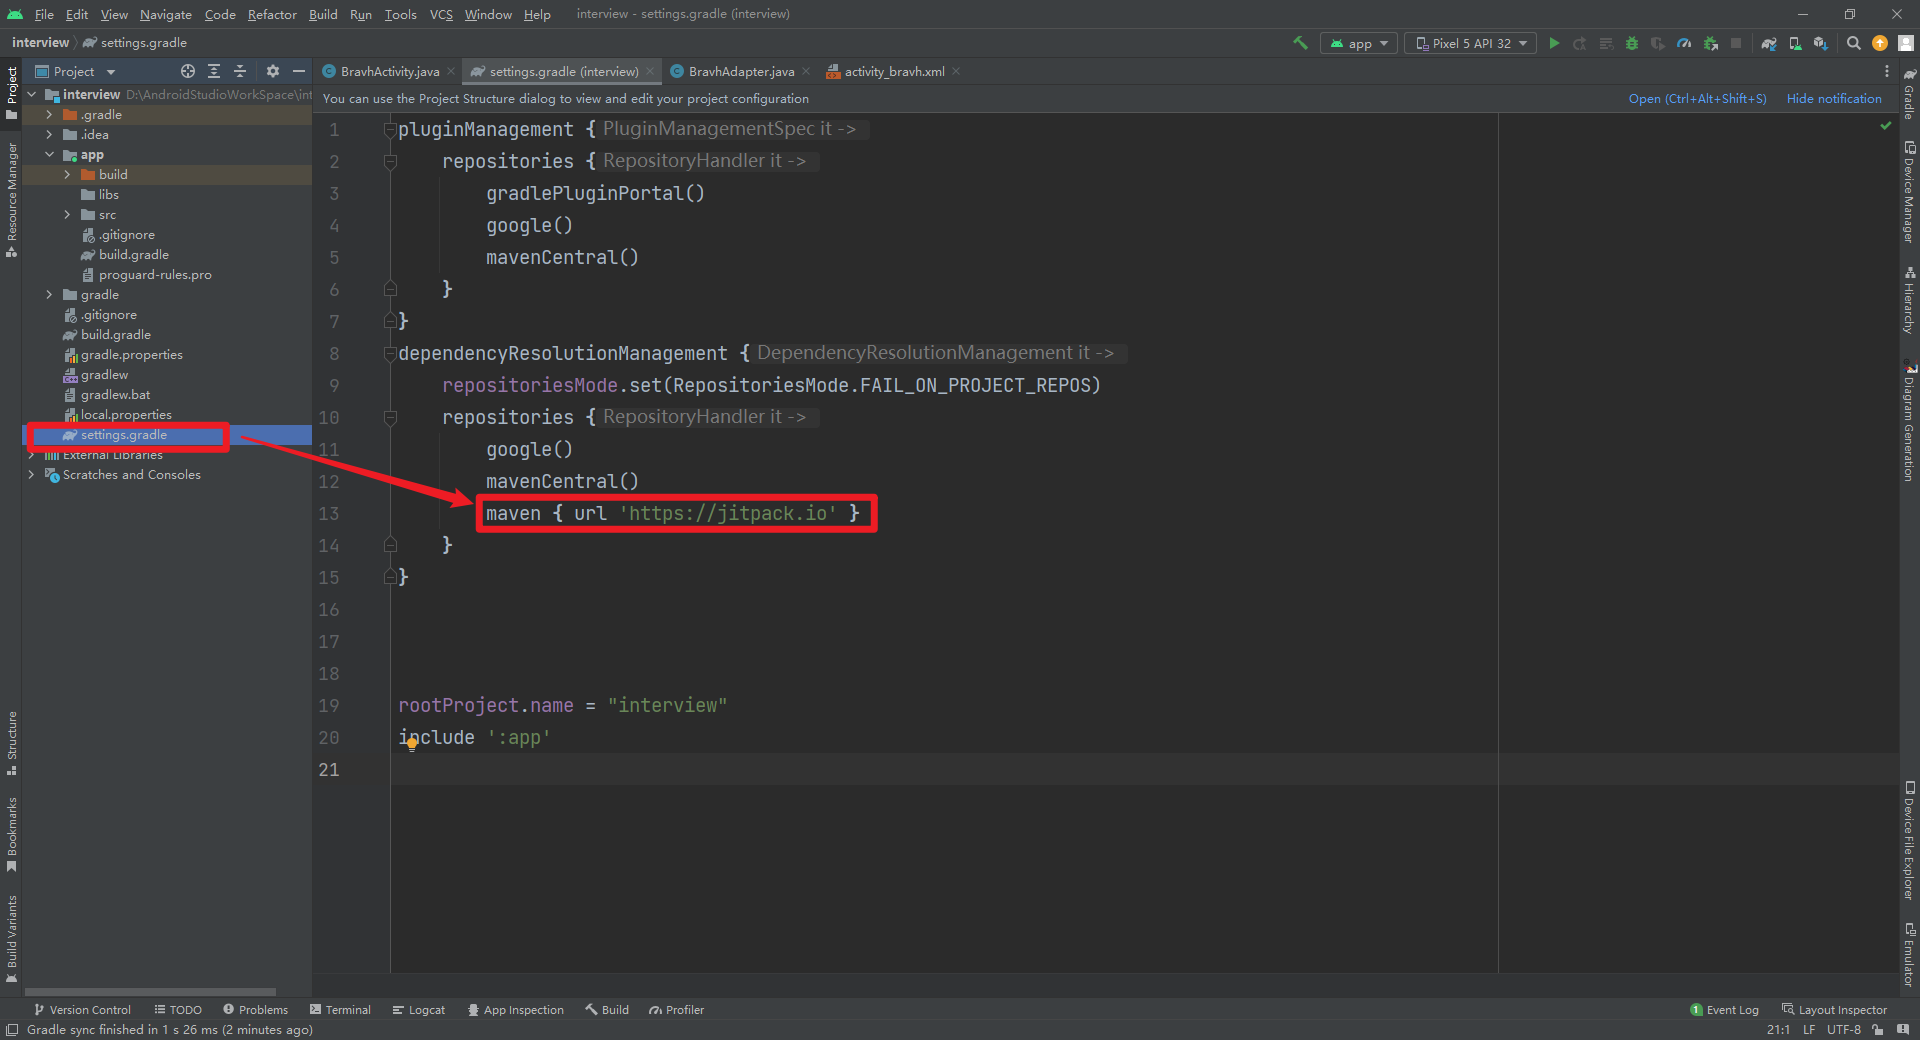The image size is (1920, 1040).
Task: Open the Event Log button
Action: tap(1724, 1010)
